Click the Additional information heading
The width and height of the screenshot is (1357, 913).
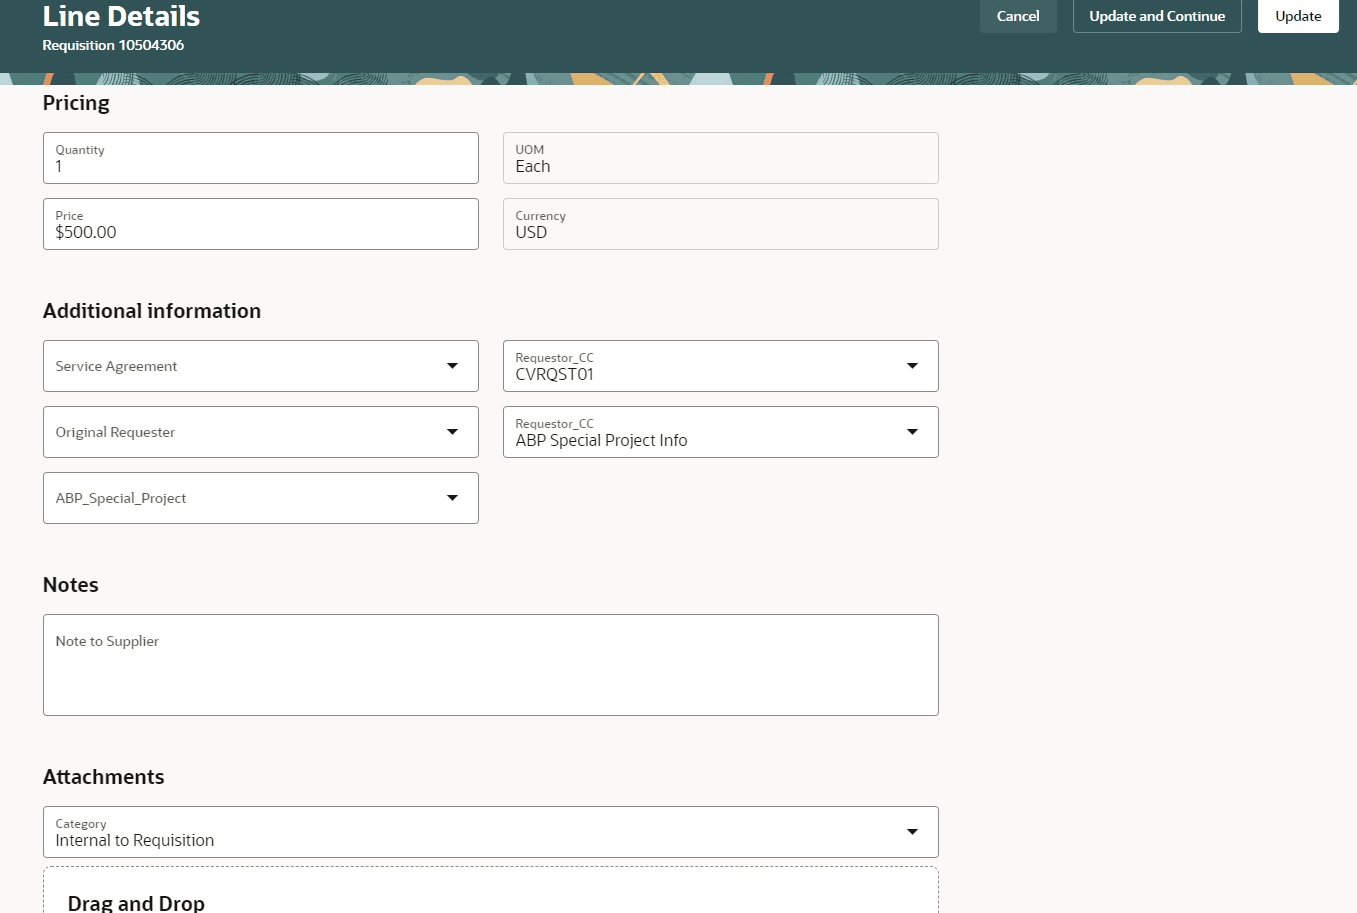click(152, 311)
